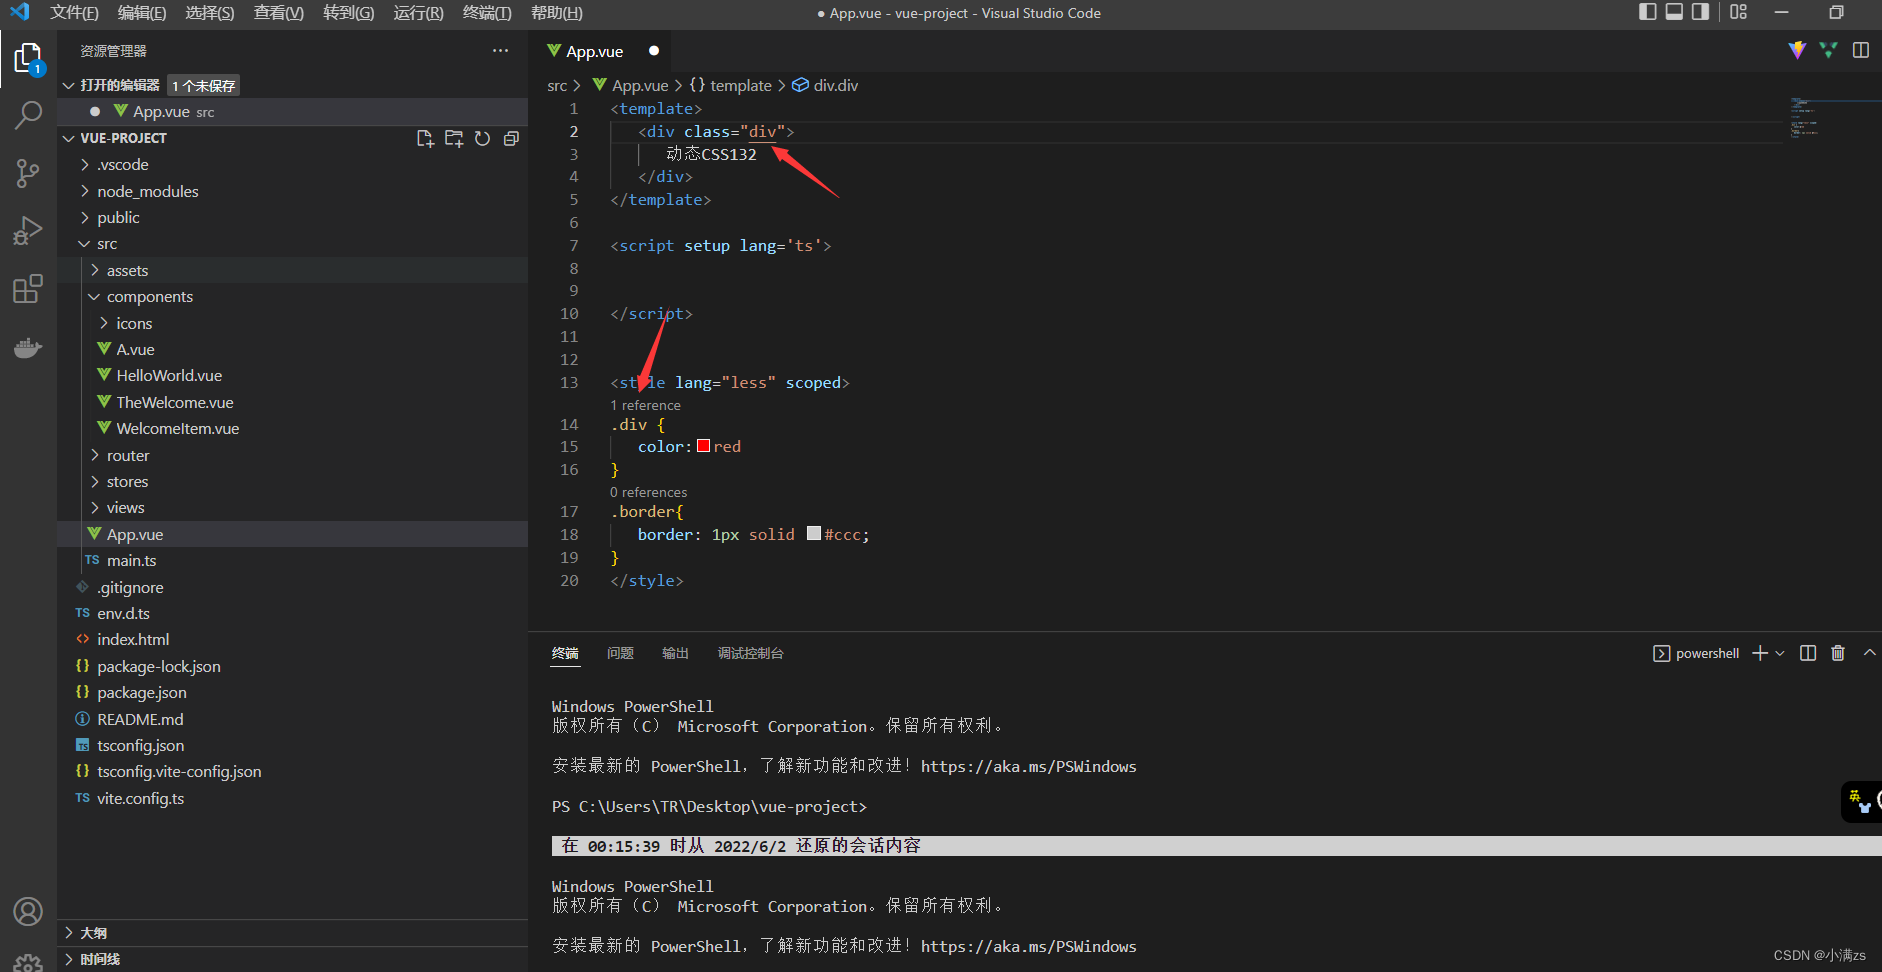Click the Volar Vue icon in editor toolbar

pos(1828,50)
